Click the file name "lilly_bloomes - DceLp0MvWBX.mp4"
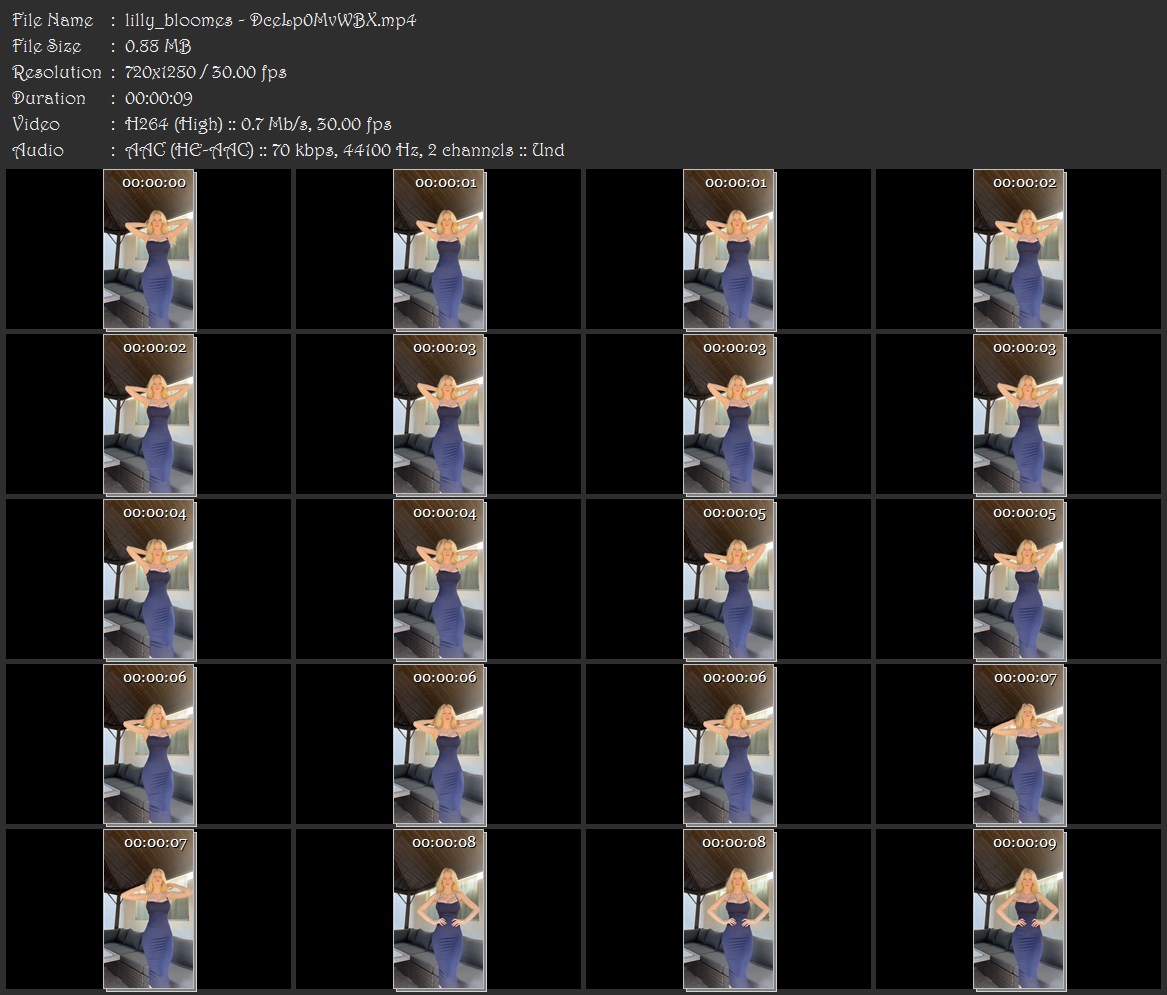Viewport: 1167px width, 995px height. (270, 20)
